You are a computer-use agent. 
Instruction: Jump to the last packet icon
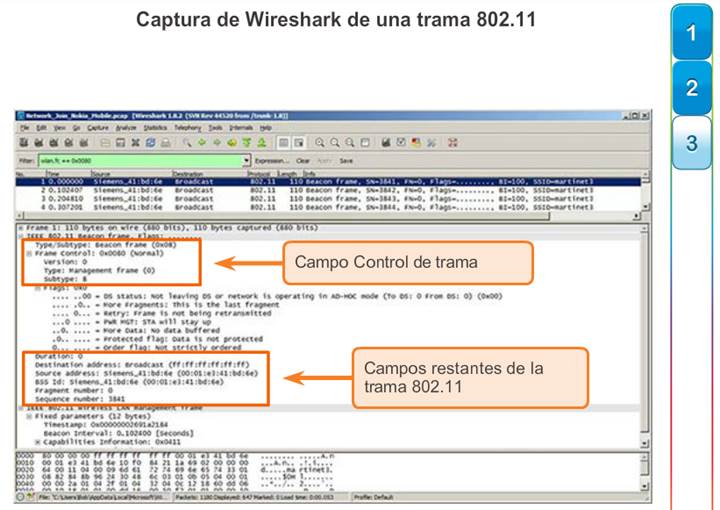[262, 143]
